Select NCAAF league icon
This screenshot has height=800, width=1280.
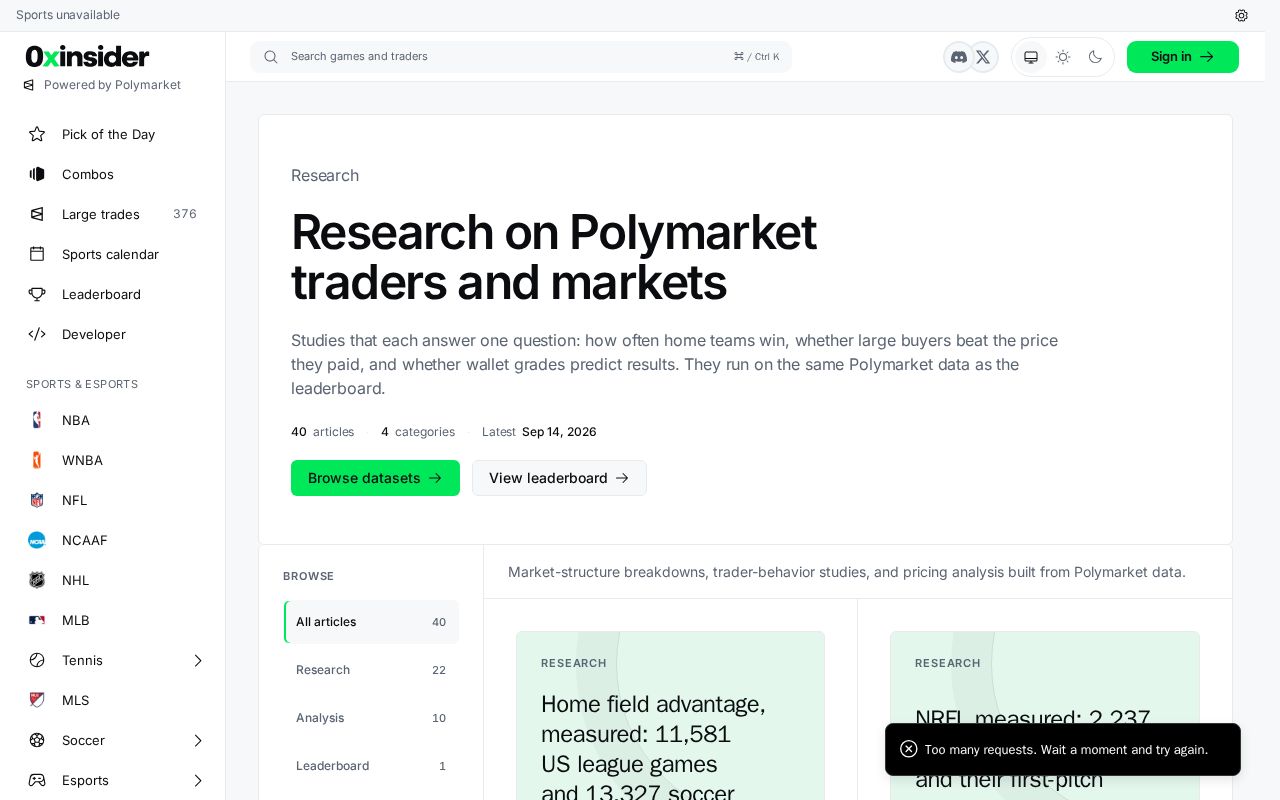(x=37, y=540)
